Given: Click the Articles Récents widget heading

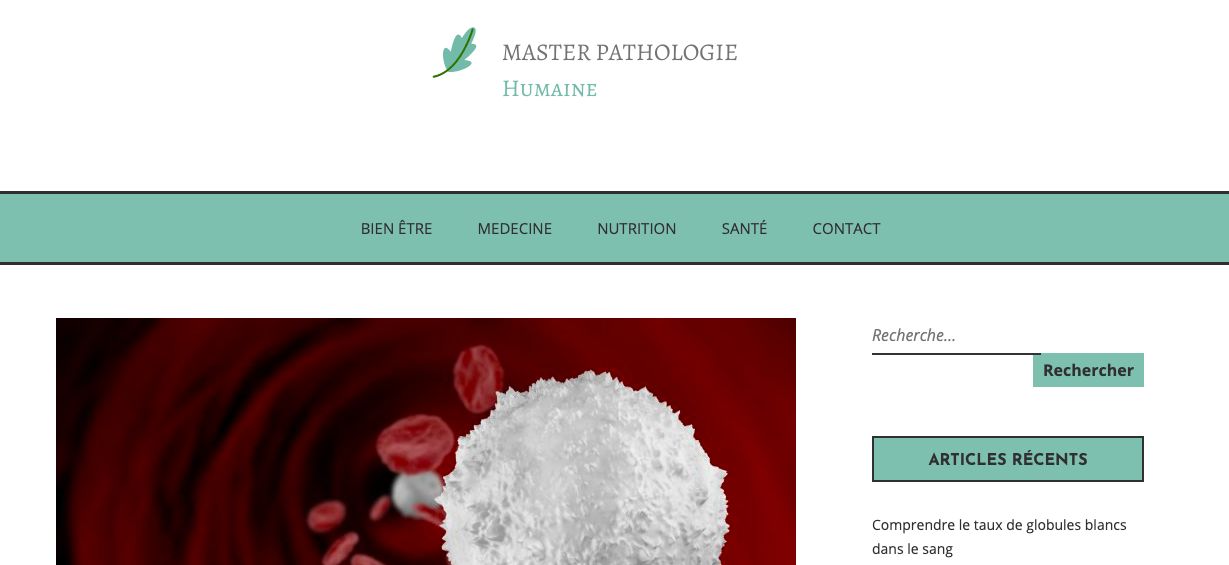Looking at the screenshot, I should click(x=1008, y=459).
